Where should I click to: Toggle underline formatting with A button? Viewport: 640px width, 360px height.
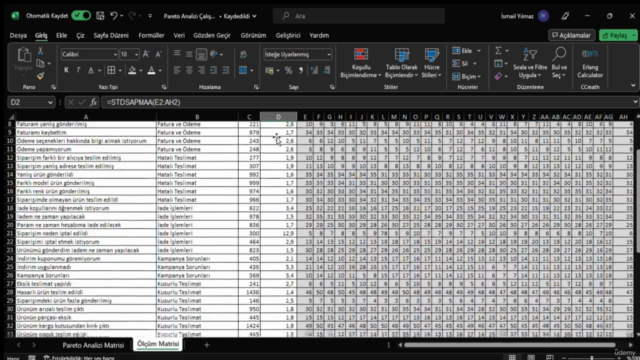coord(91,70)
